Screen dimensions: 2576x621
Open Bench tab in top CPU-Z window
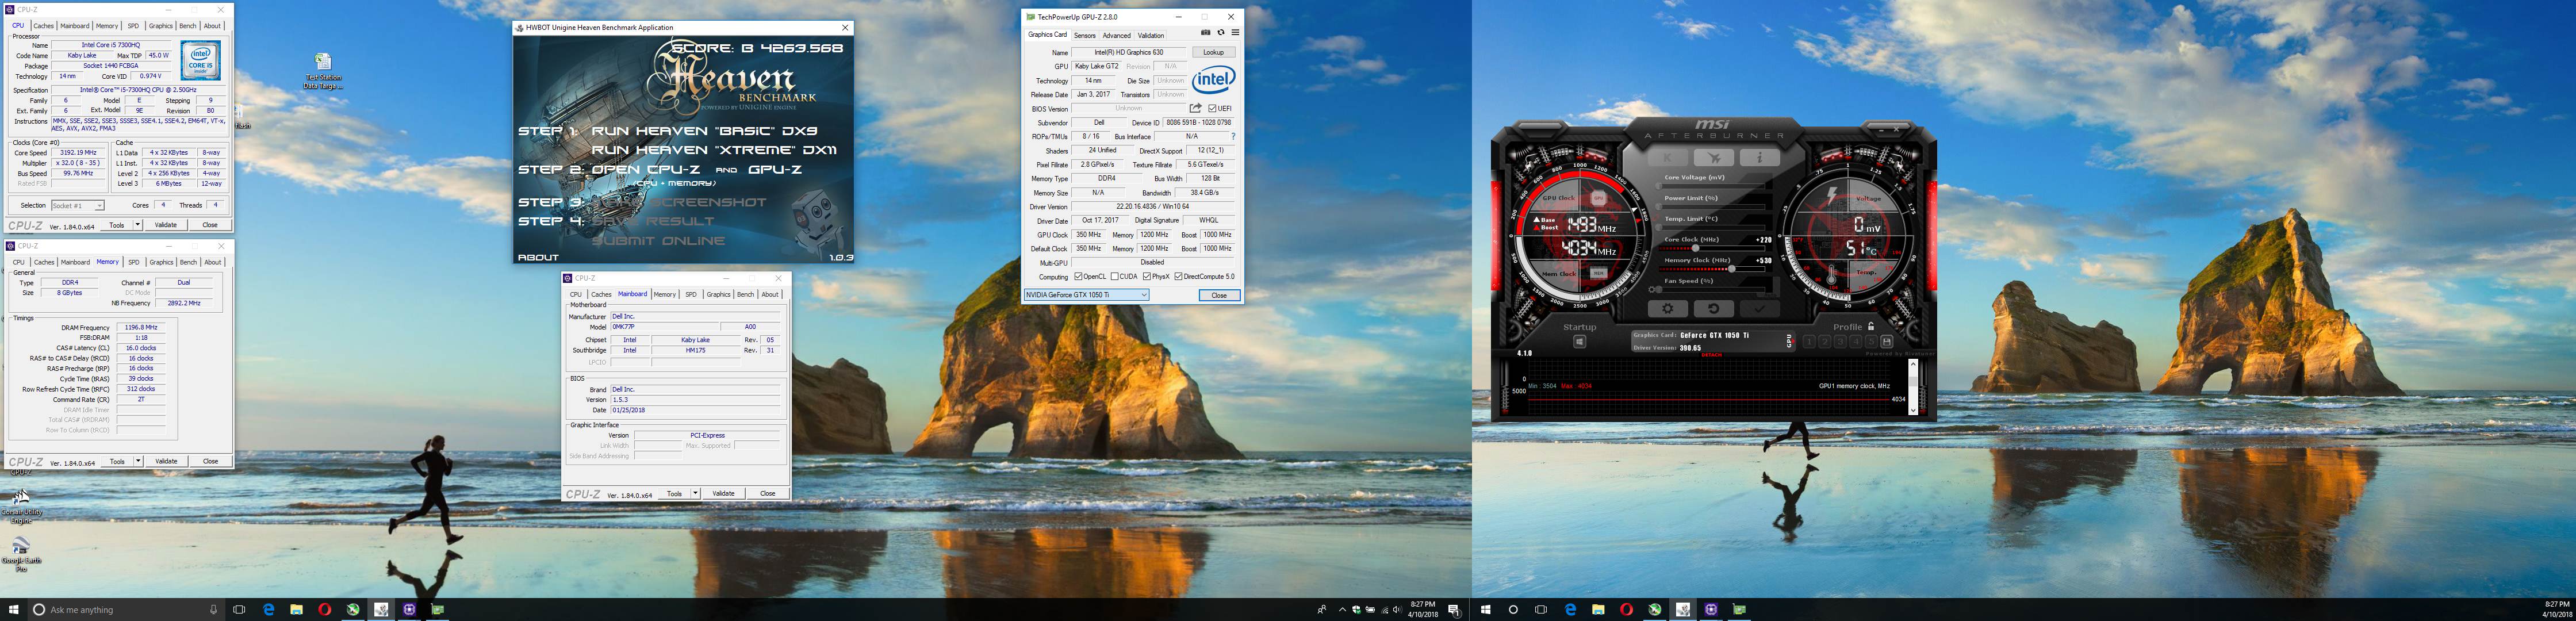[187, 26]
